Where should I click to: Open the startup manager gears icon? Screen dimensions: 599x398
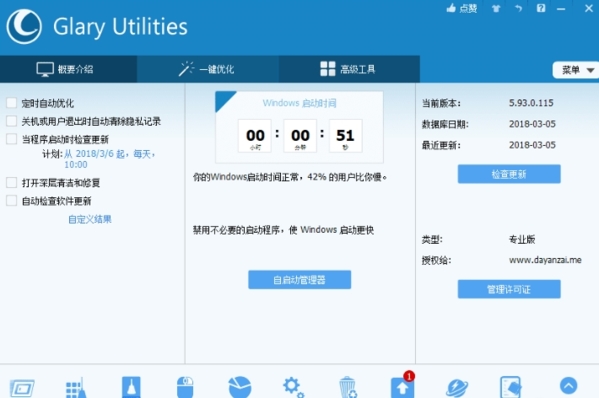point(293,387)
